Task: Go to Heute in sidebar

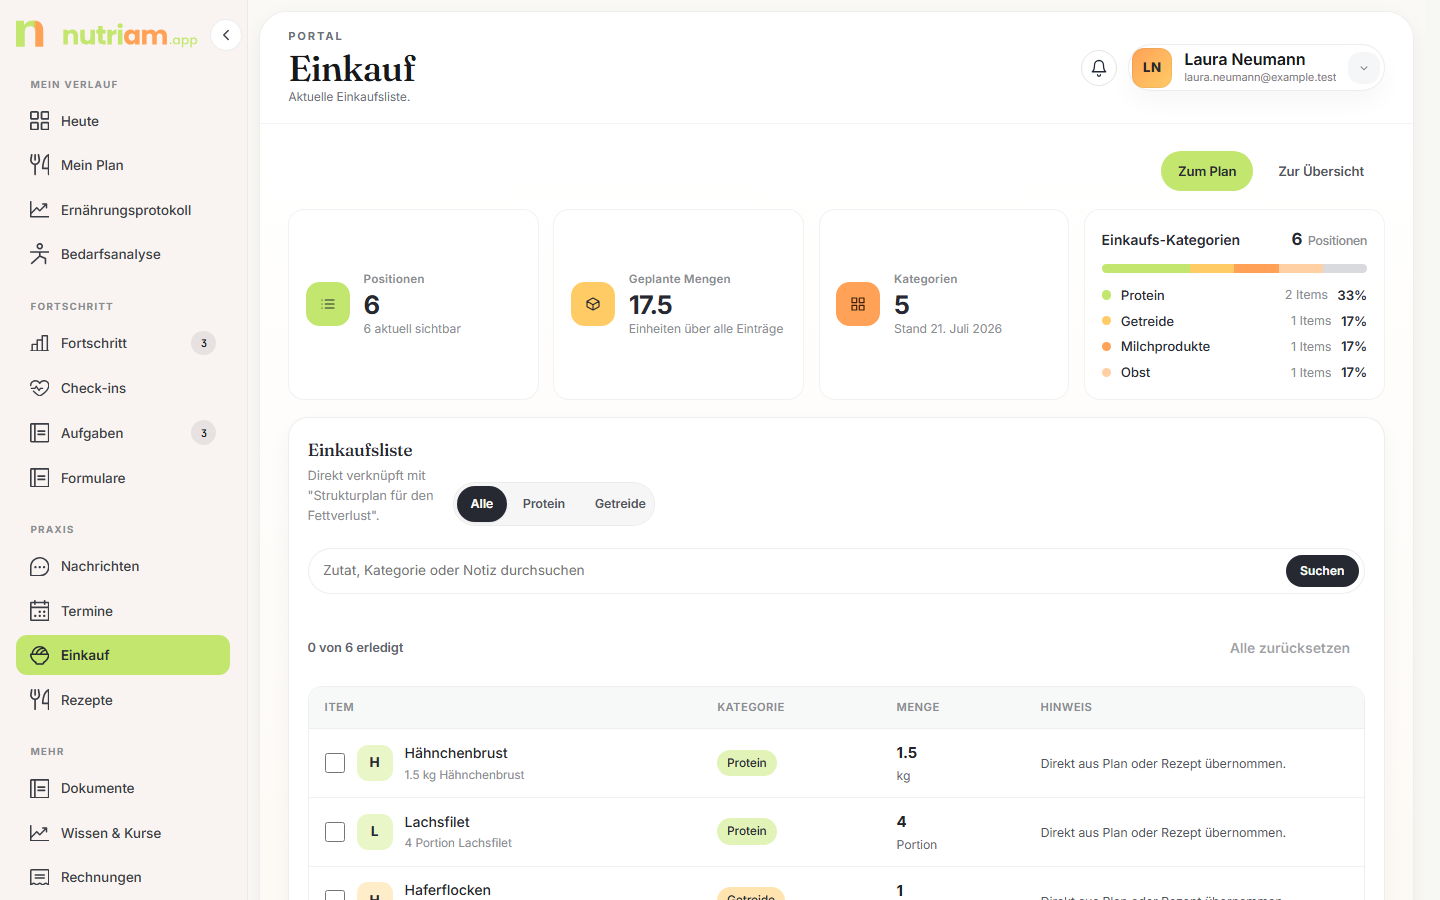Action: pyautogui.click(x=123, y=121)
